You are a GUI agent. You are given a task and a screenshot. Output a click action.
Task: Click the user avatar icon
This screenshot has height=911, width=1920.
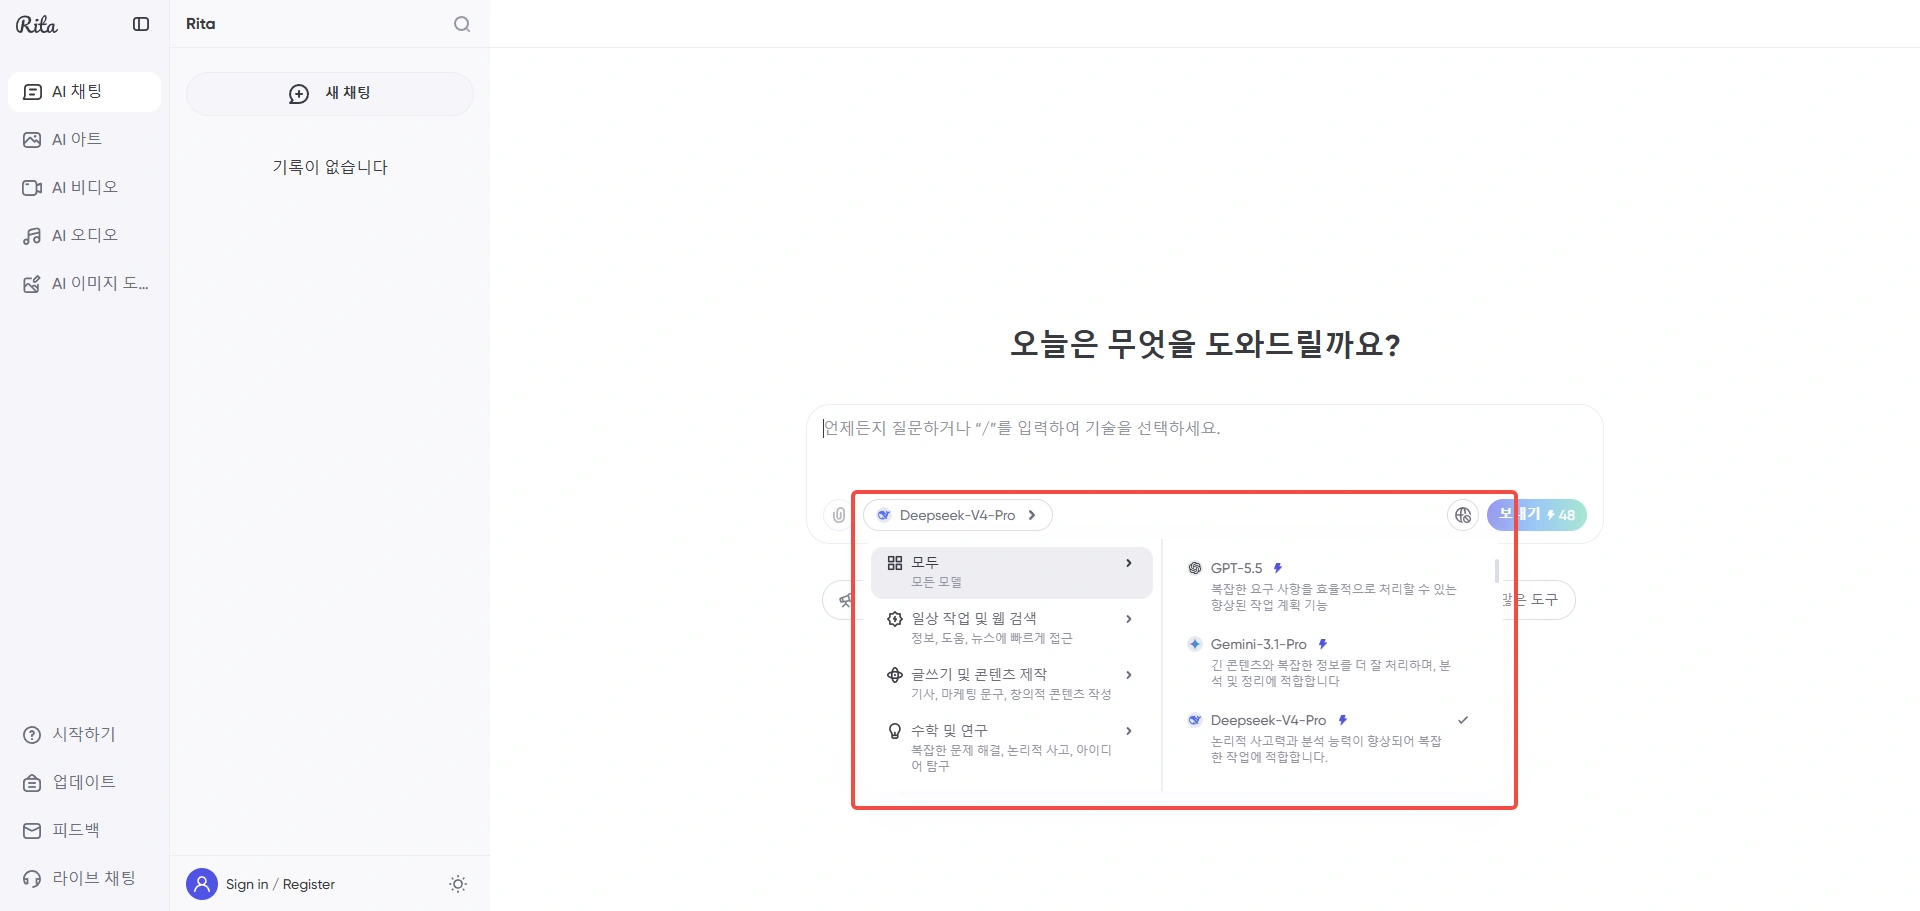coord(202,884)
